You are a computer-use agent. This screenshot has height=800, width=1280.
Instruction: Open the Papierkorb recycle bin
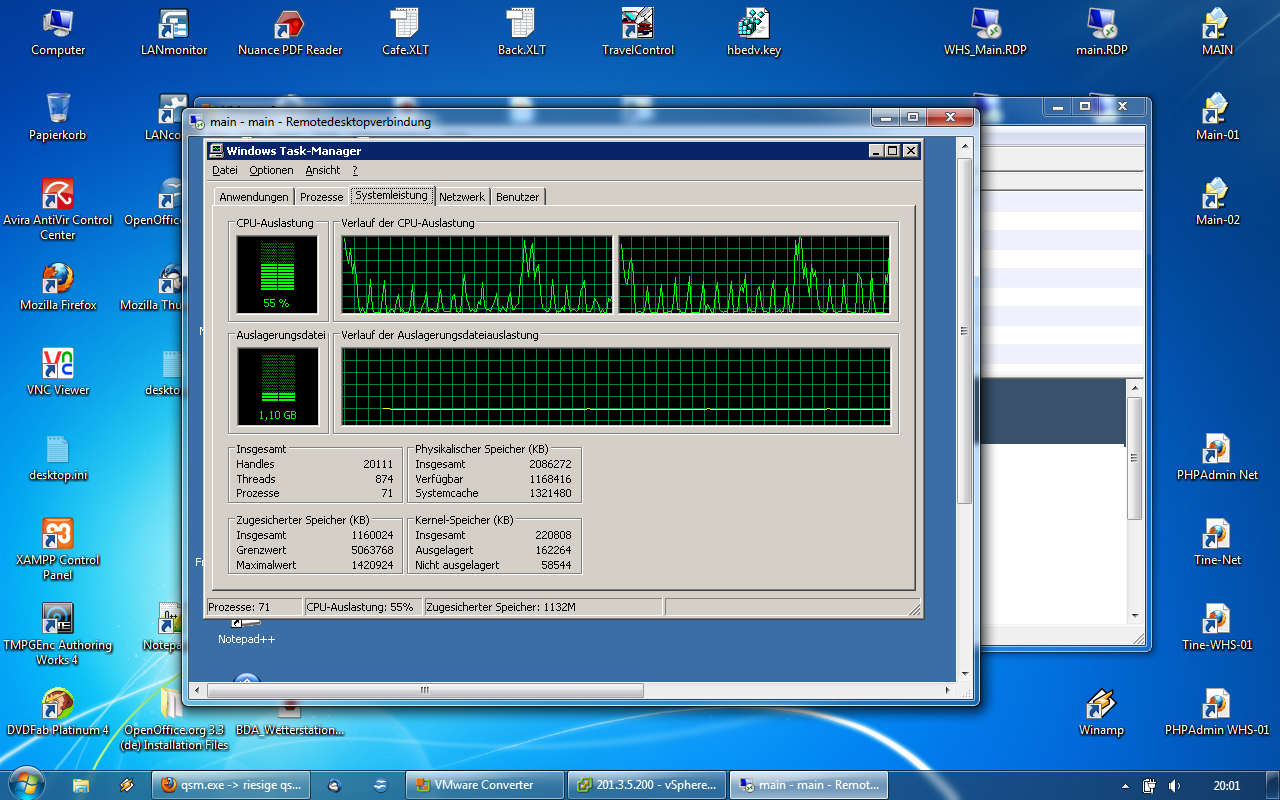58,116
